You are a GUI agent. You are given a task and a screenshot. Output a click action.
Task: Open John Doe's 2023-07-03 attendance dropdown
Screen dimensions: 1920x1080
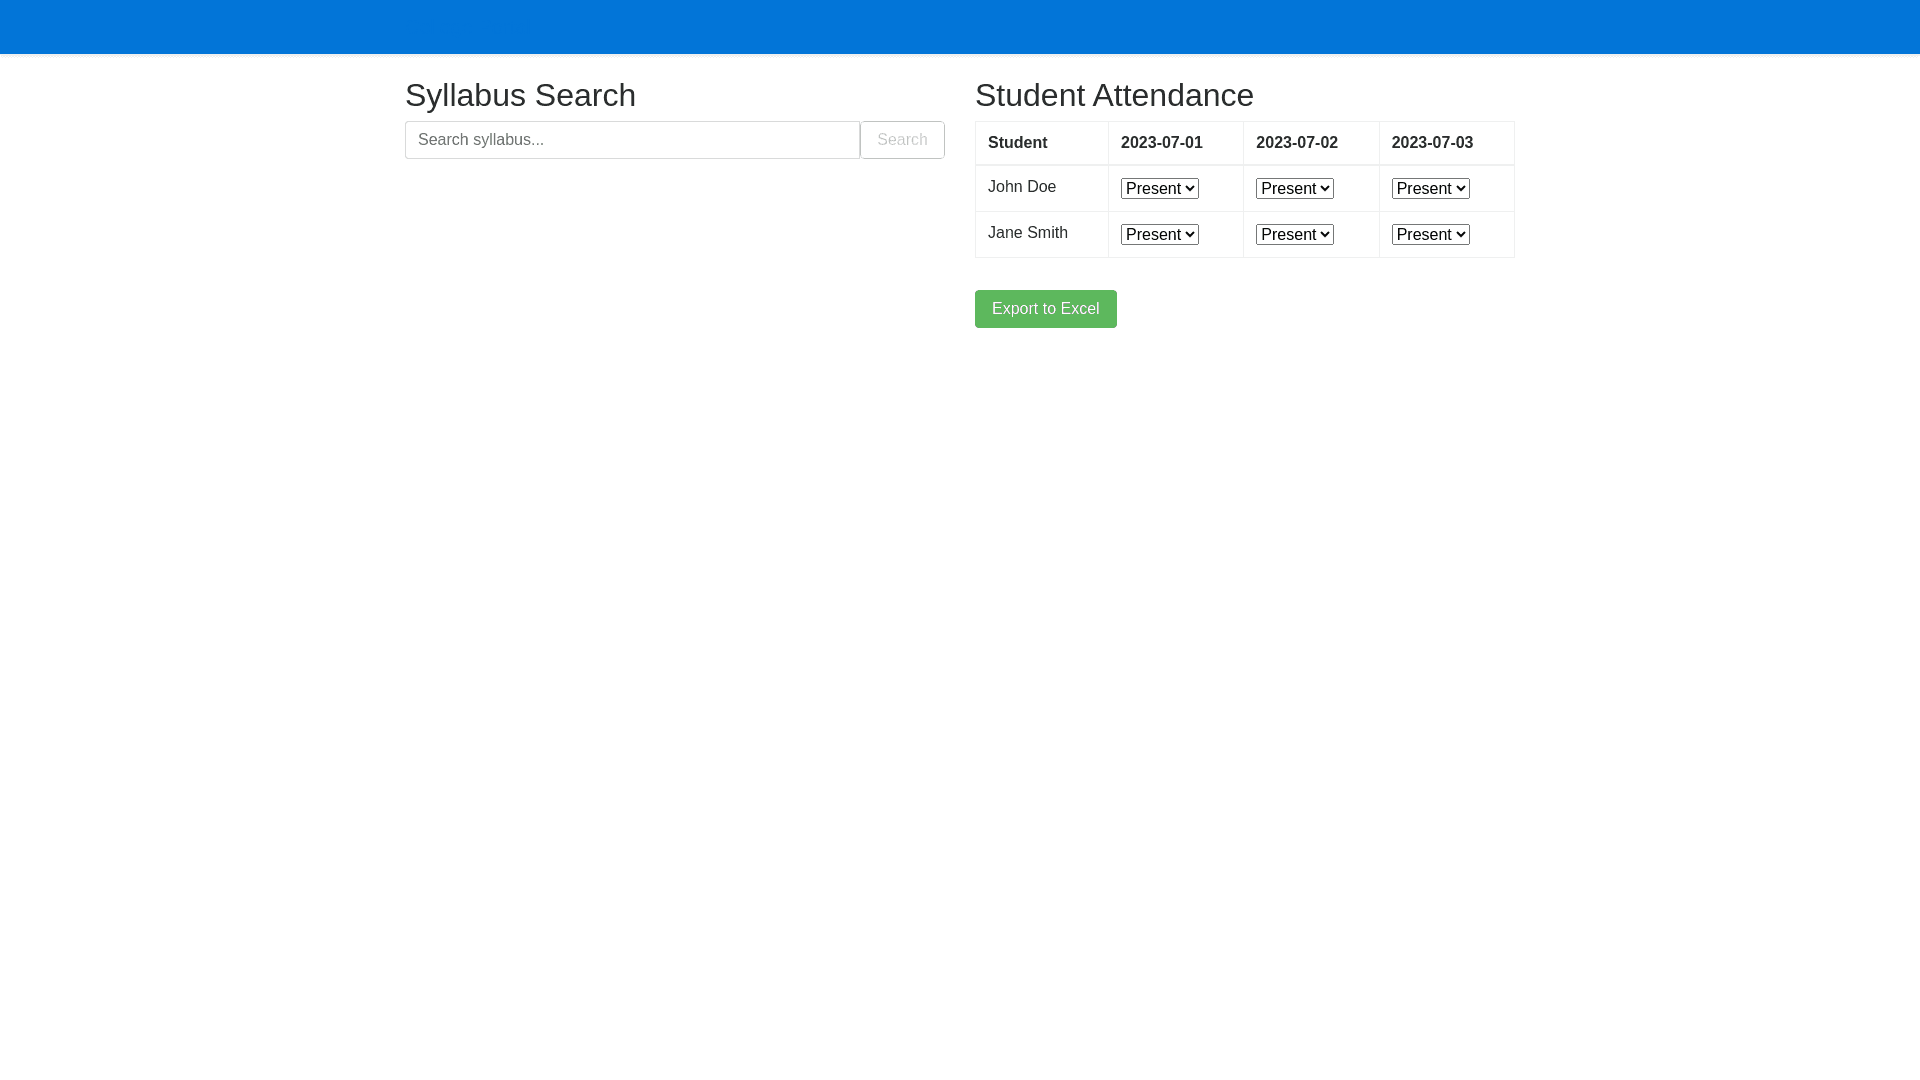1430,189
